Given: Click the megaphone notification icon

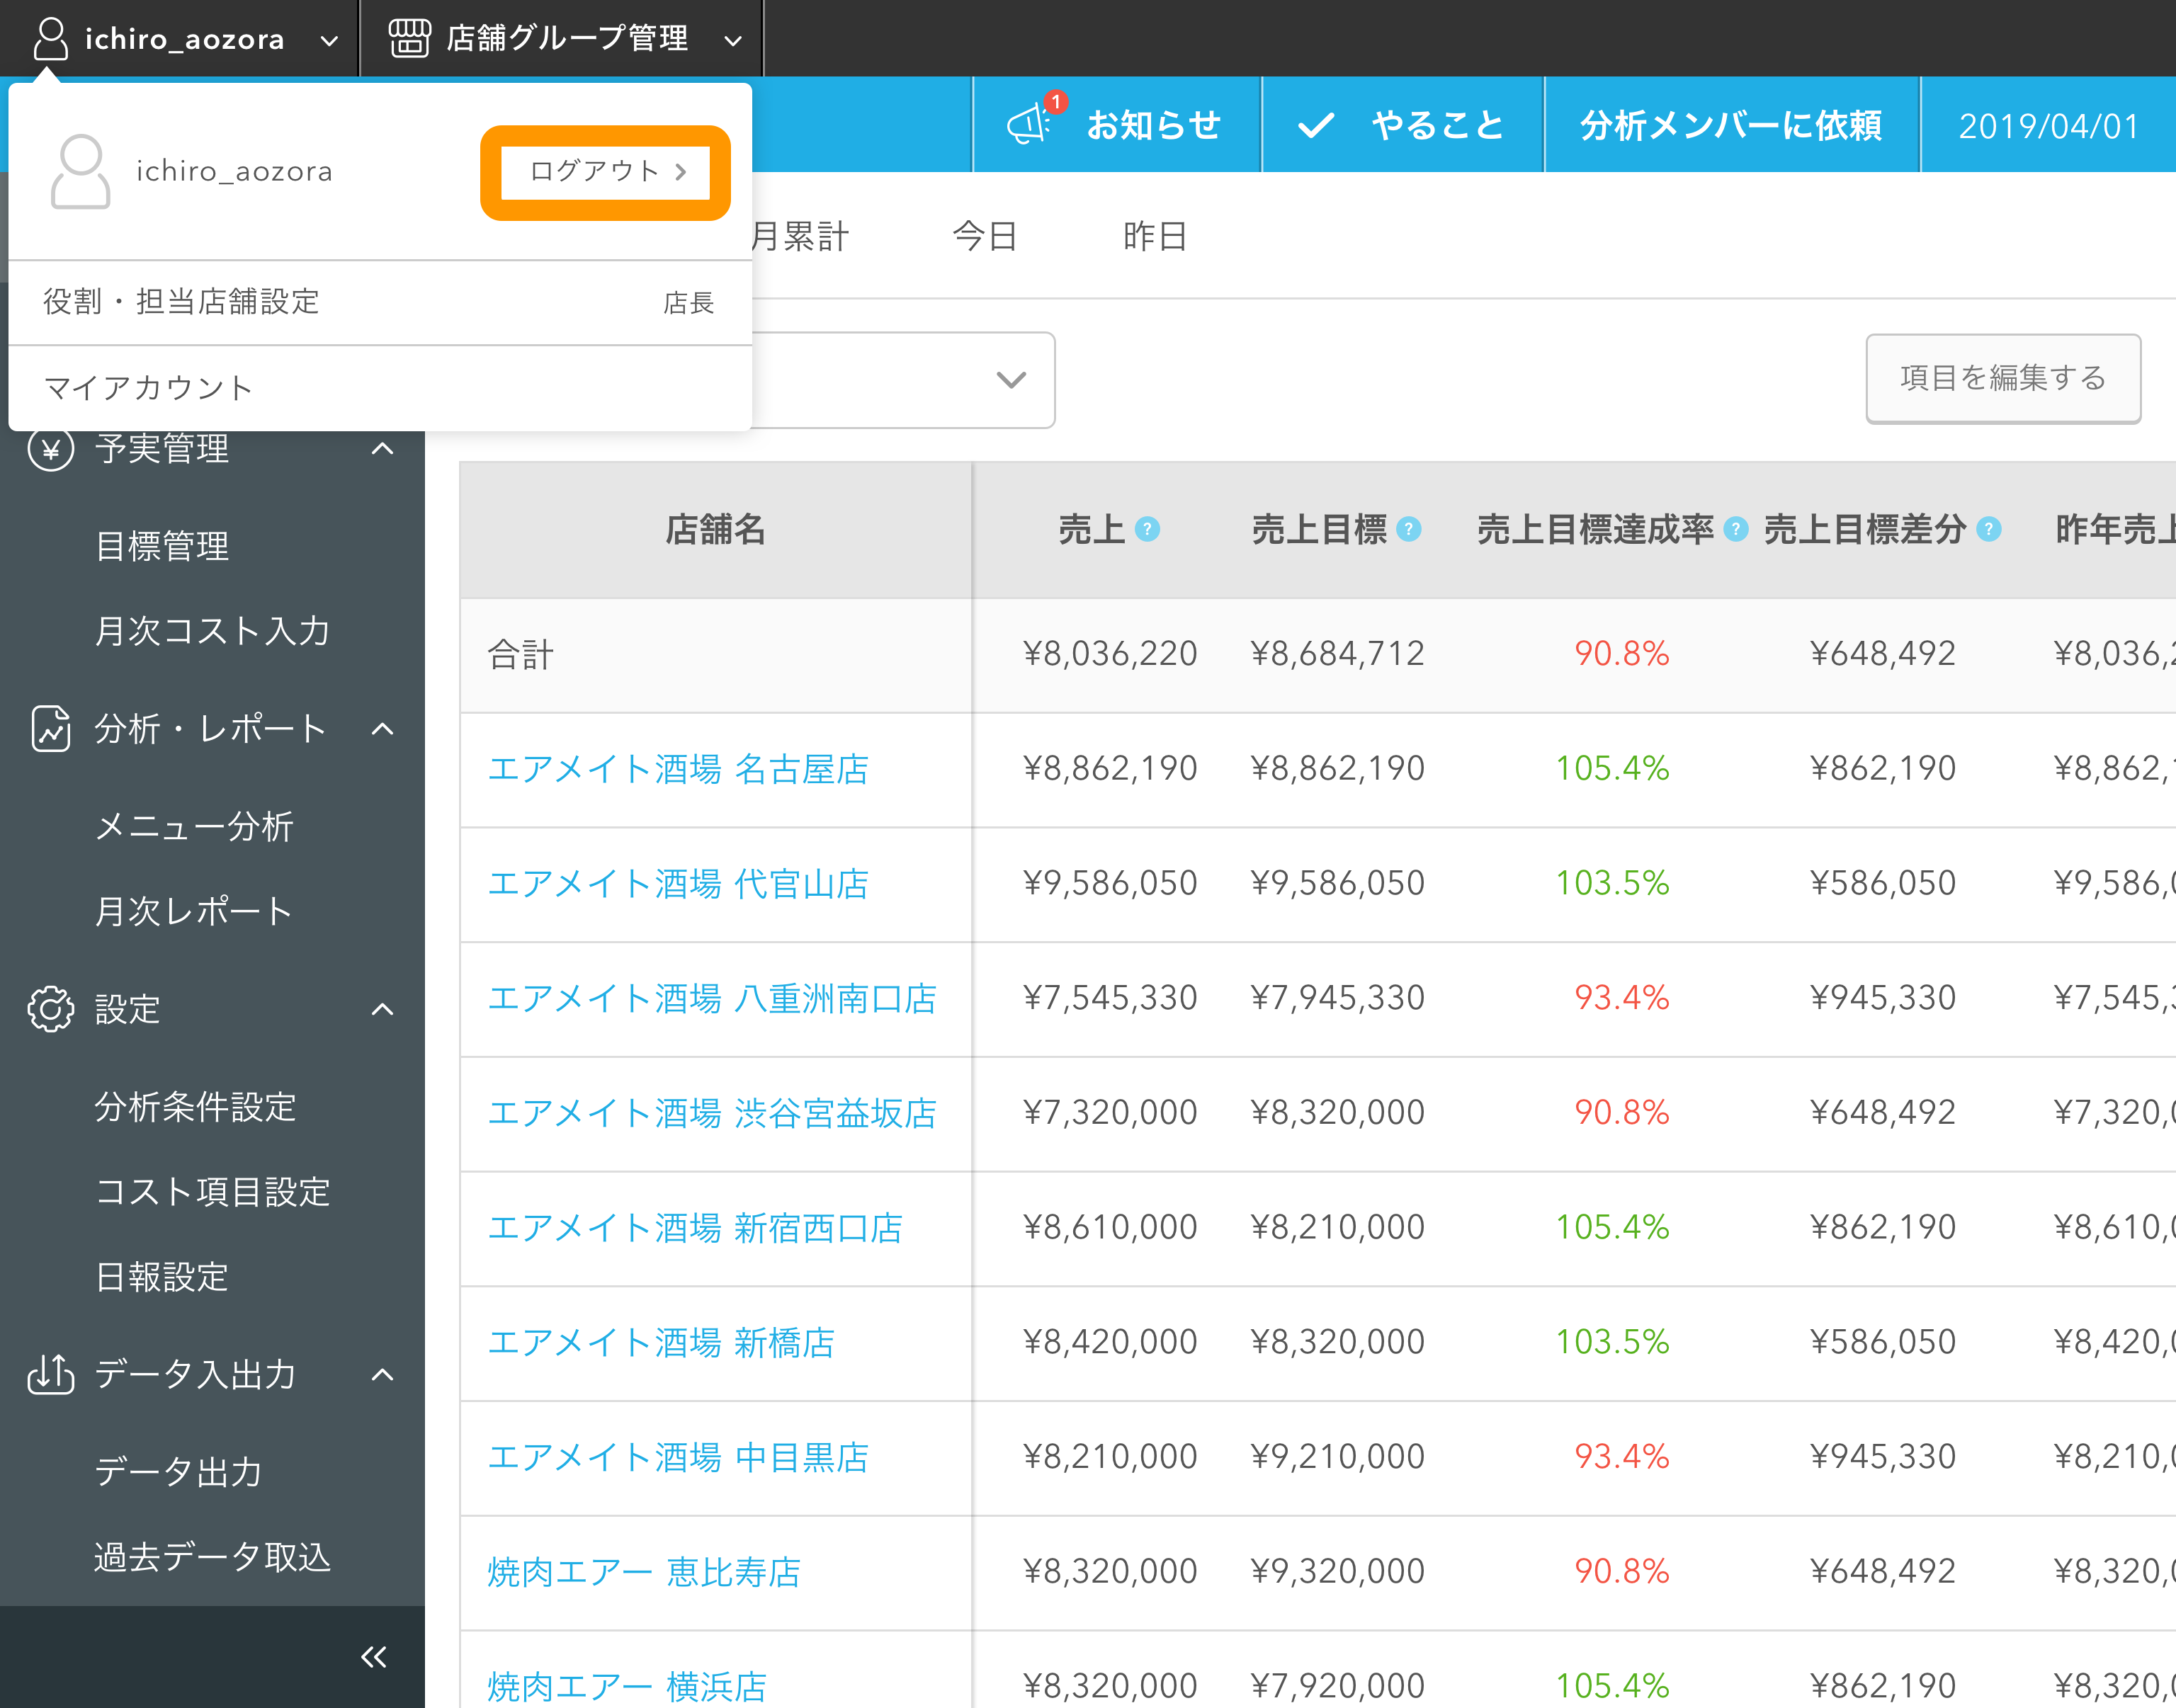Looking at the screenshot, I should [1028, 125].
